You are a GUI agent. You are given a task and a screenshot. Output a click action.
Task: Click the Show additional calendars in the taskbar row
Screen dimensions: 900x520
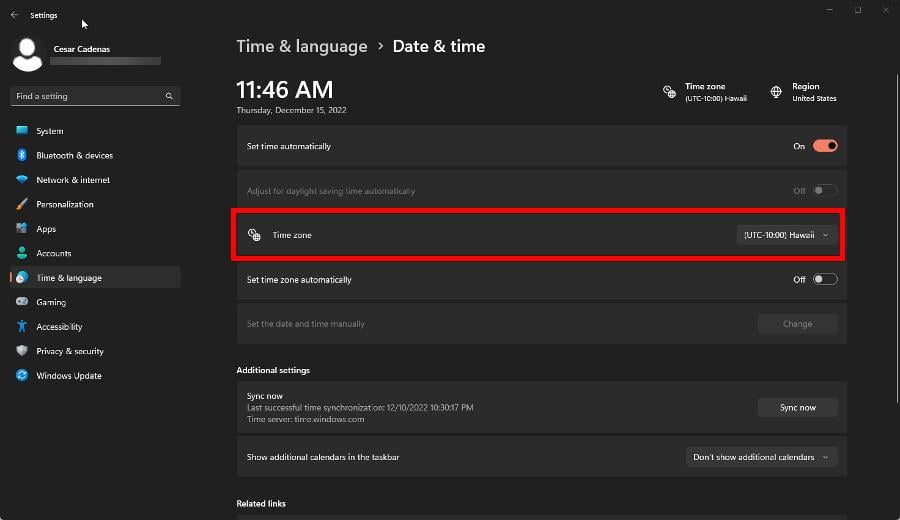541,457
